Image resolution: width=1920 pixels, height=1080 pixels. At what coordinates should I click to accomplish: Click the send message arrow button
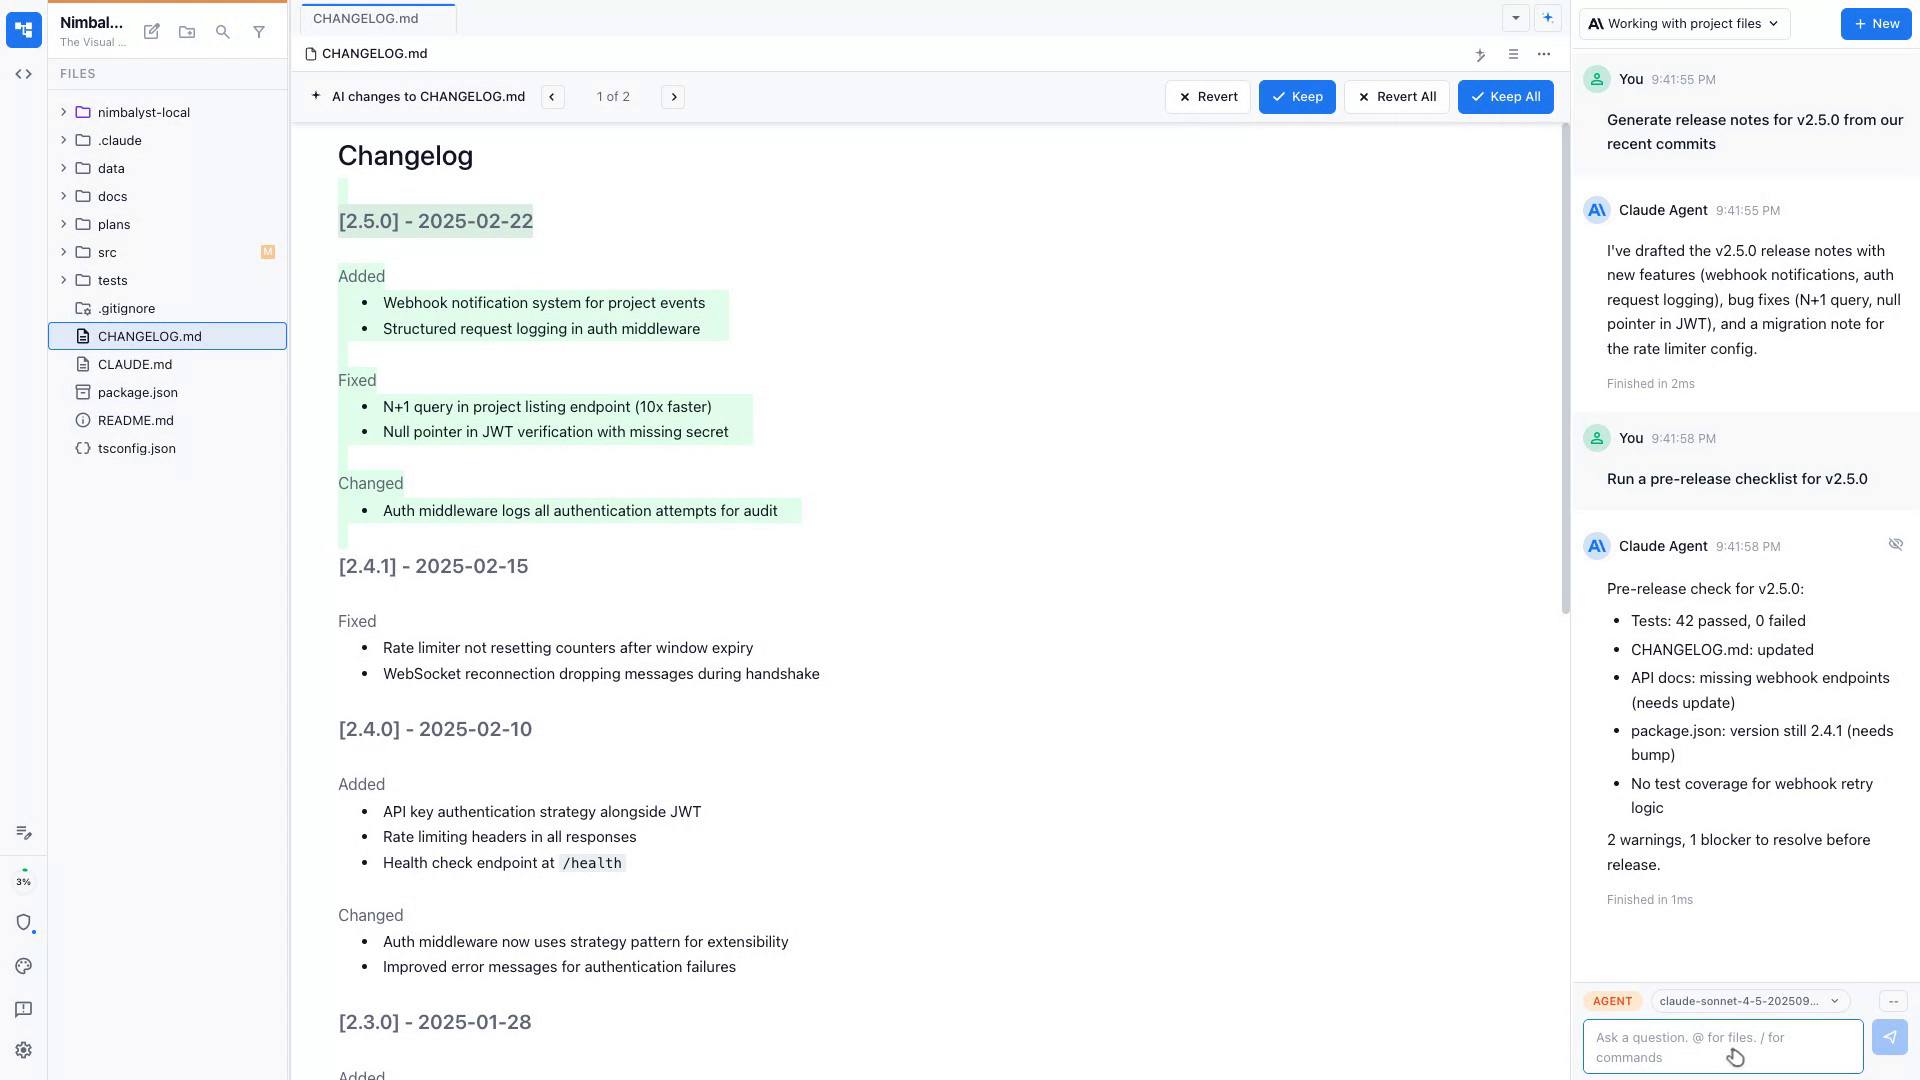click(x=1889, y=1037)
